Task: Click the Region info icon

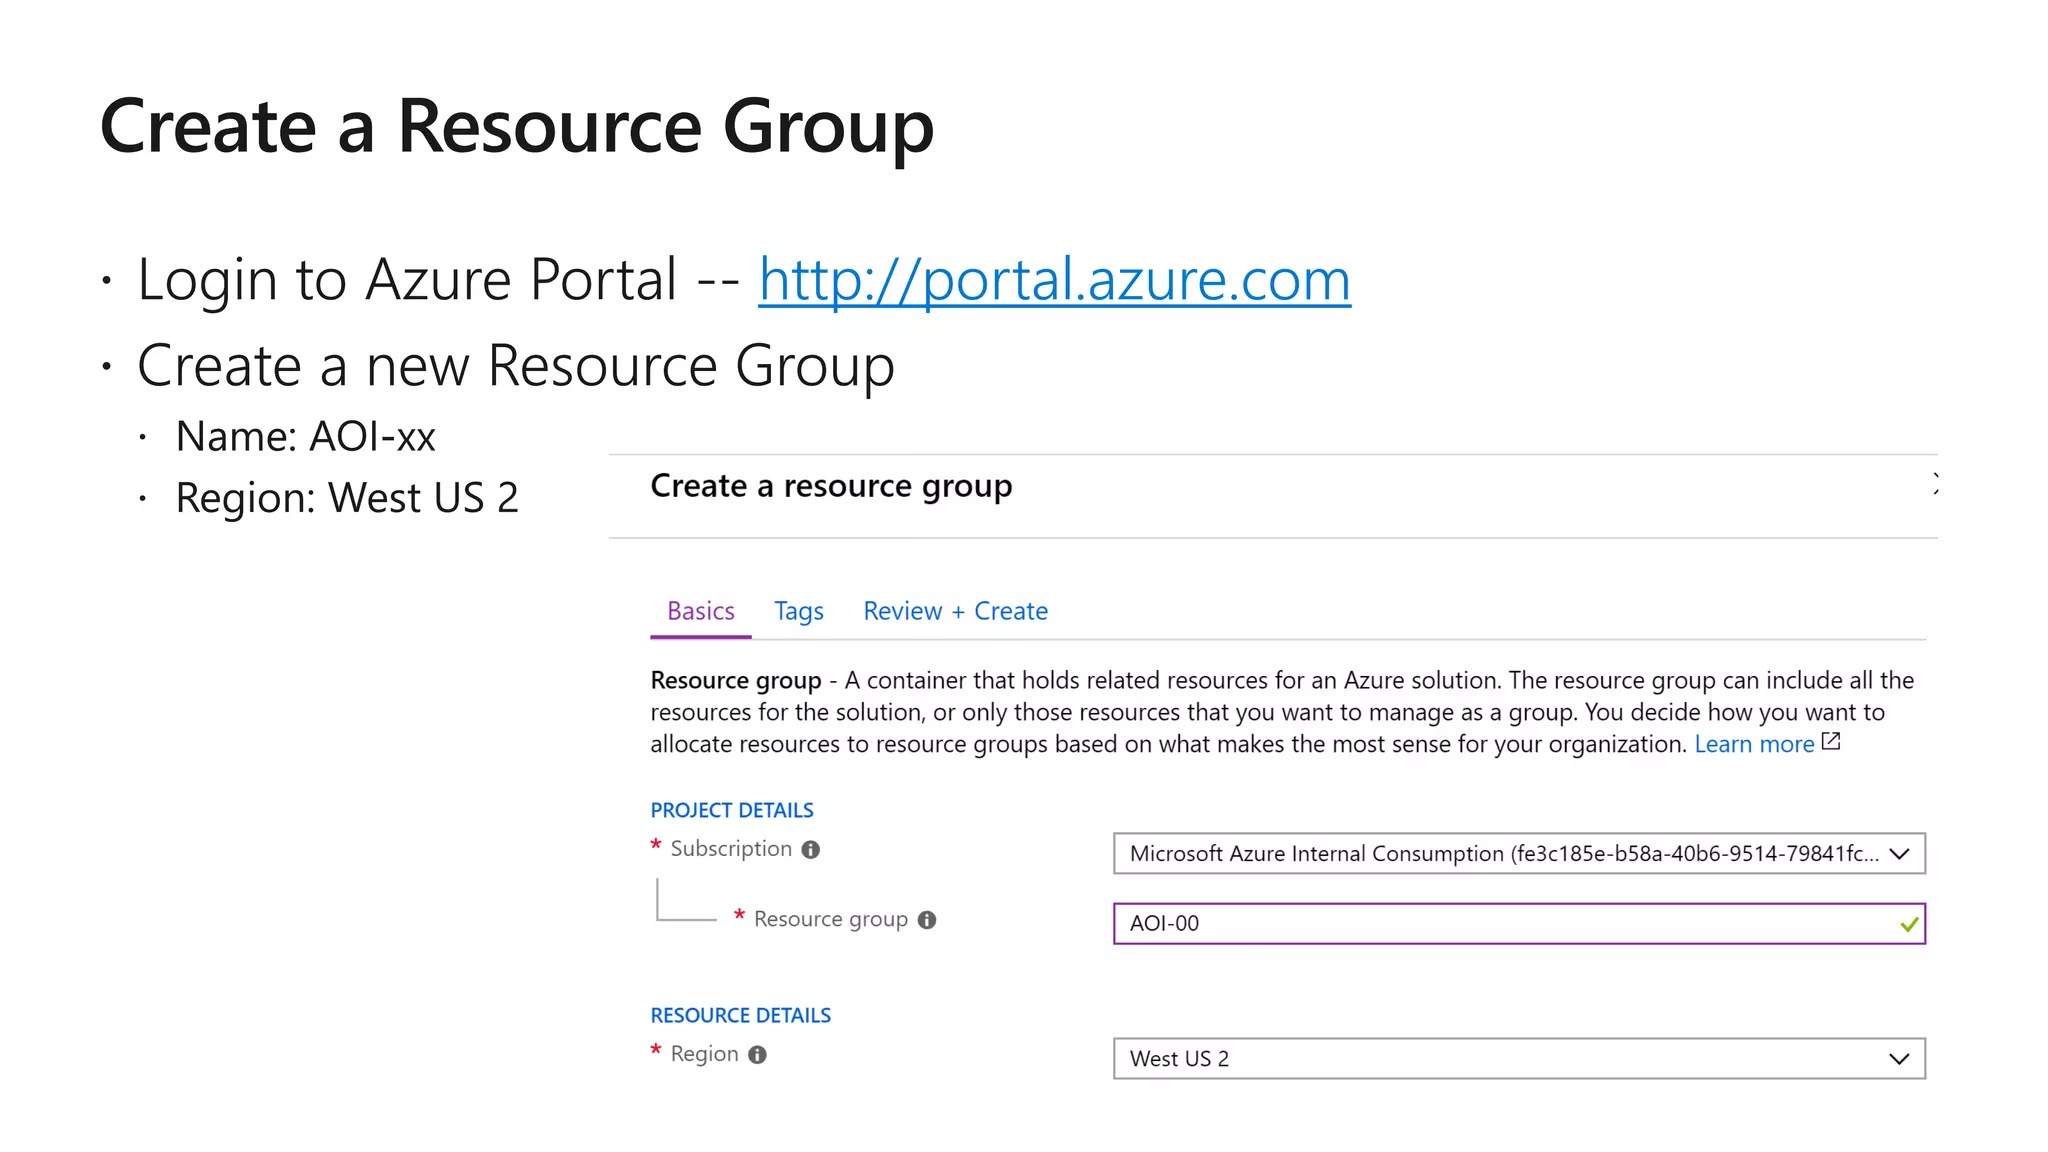Action: coord(758,1055)
